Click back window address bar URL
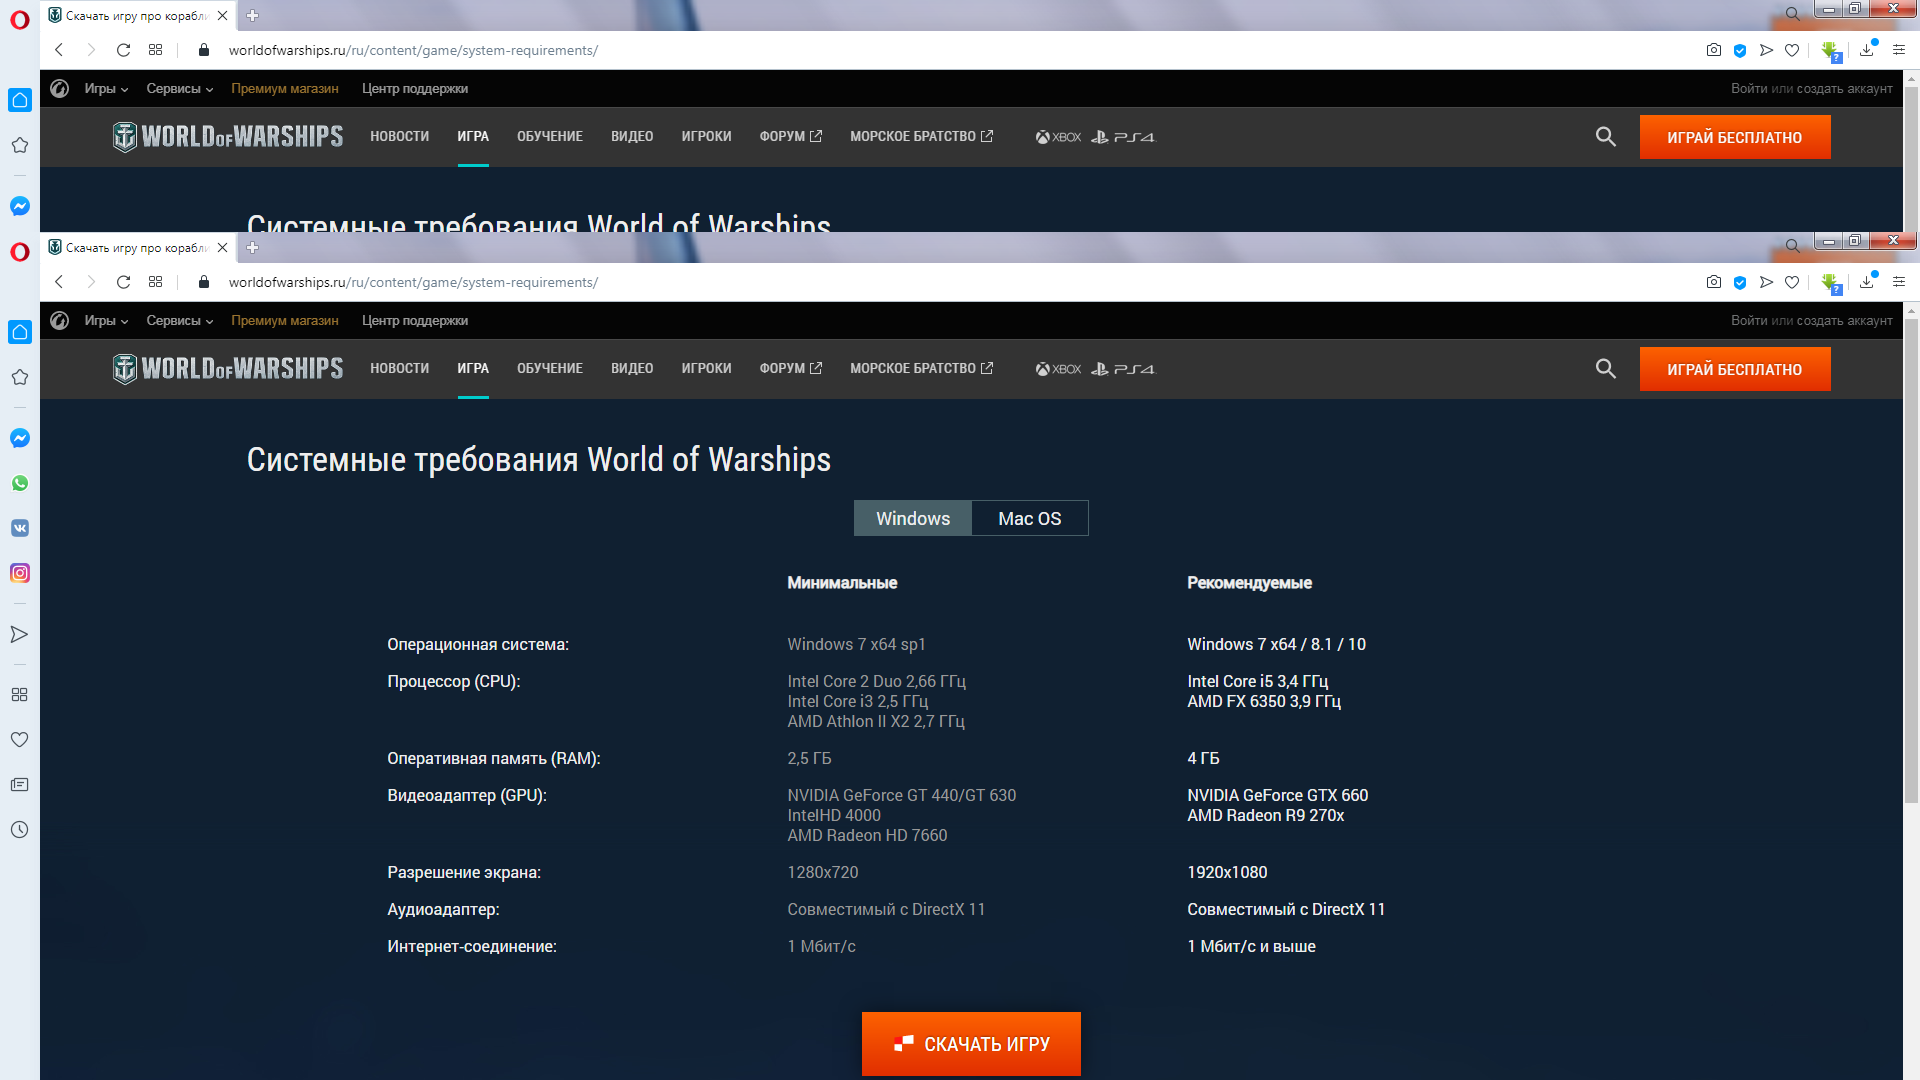 point(413,50)
